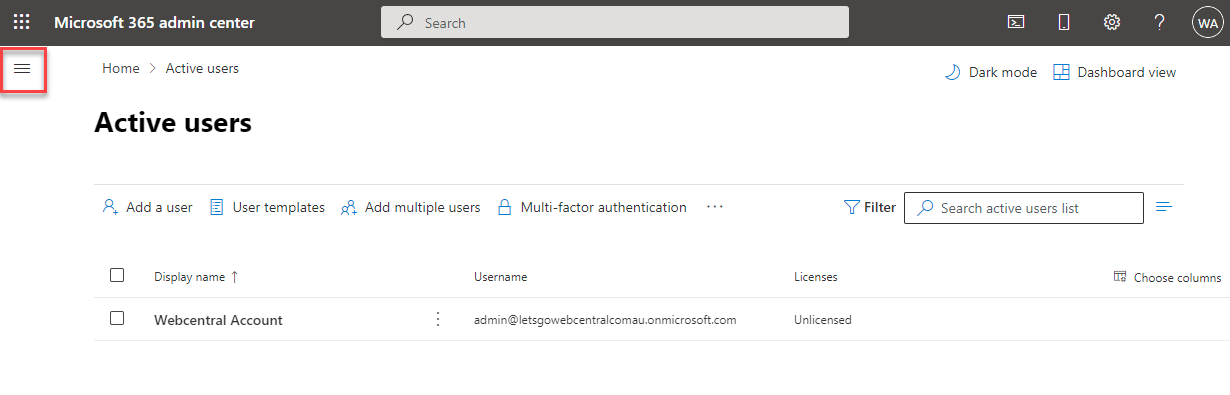Click admin@letsgowebcentralcomau.onmicrosoft.com username cell

[x=605, y=320]
